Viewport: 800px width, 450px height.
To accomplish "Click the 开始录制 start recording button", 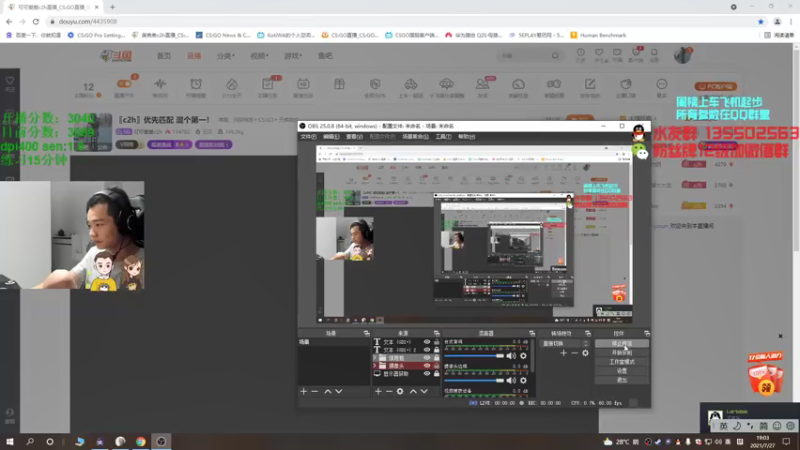I will point(622,353).
